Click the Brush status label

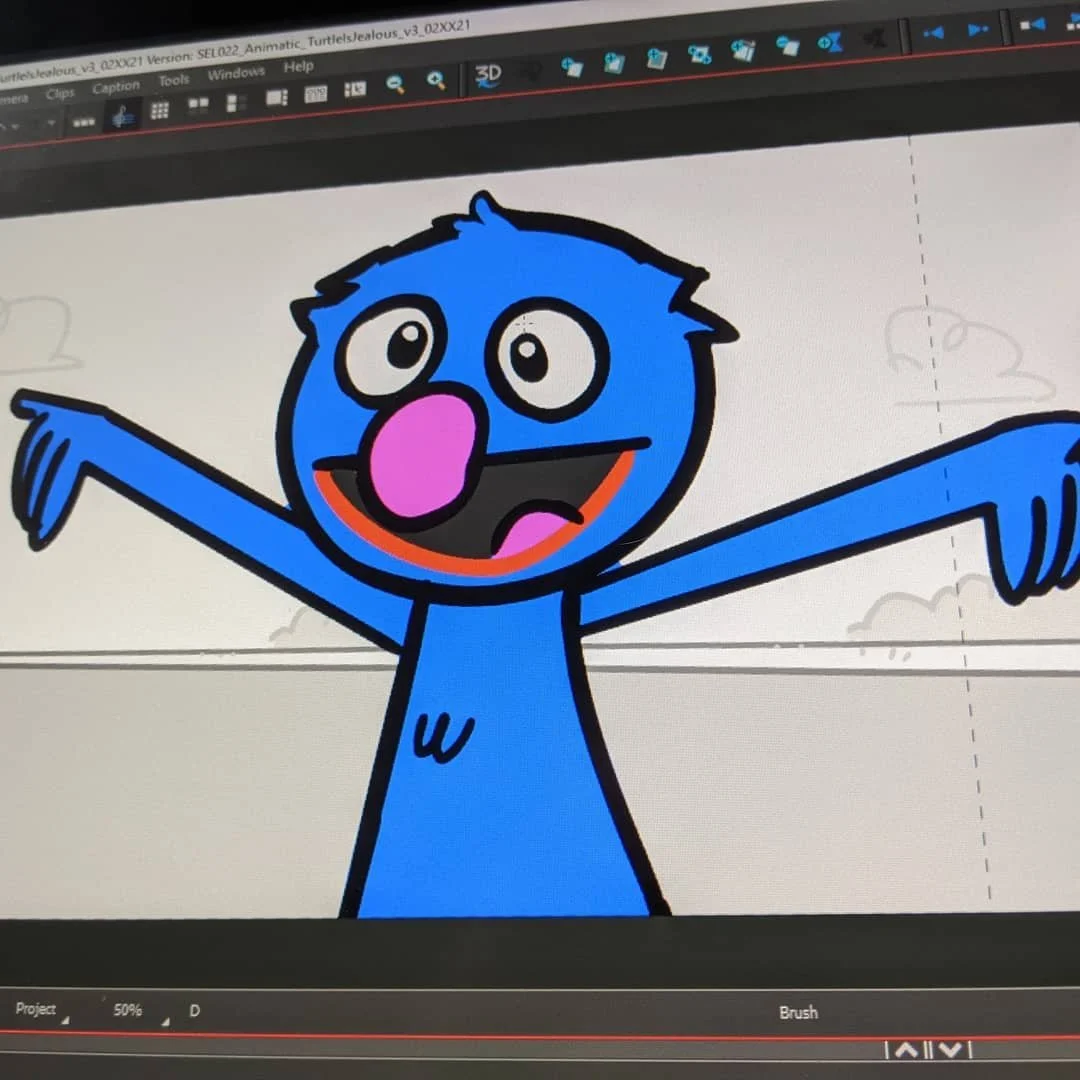pyautogui.click(x=797, y=1013)
